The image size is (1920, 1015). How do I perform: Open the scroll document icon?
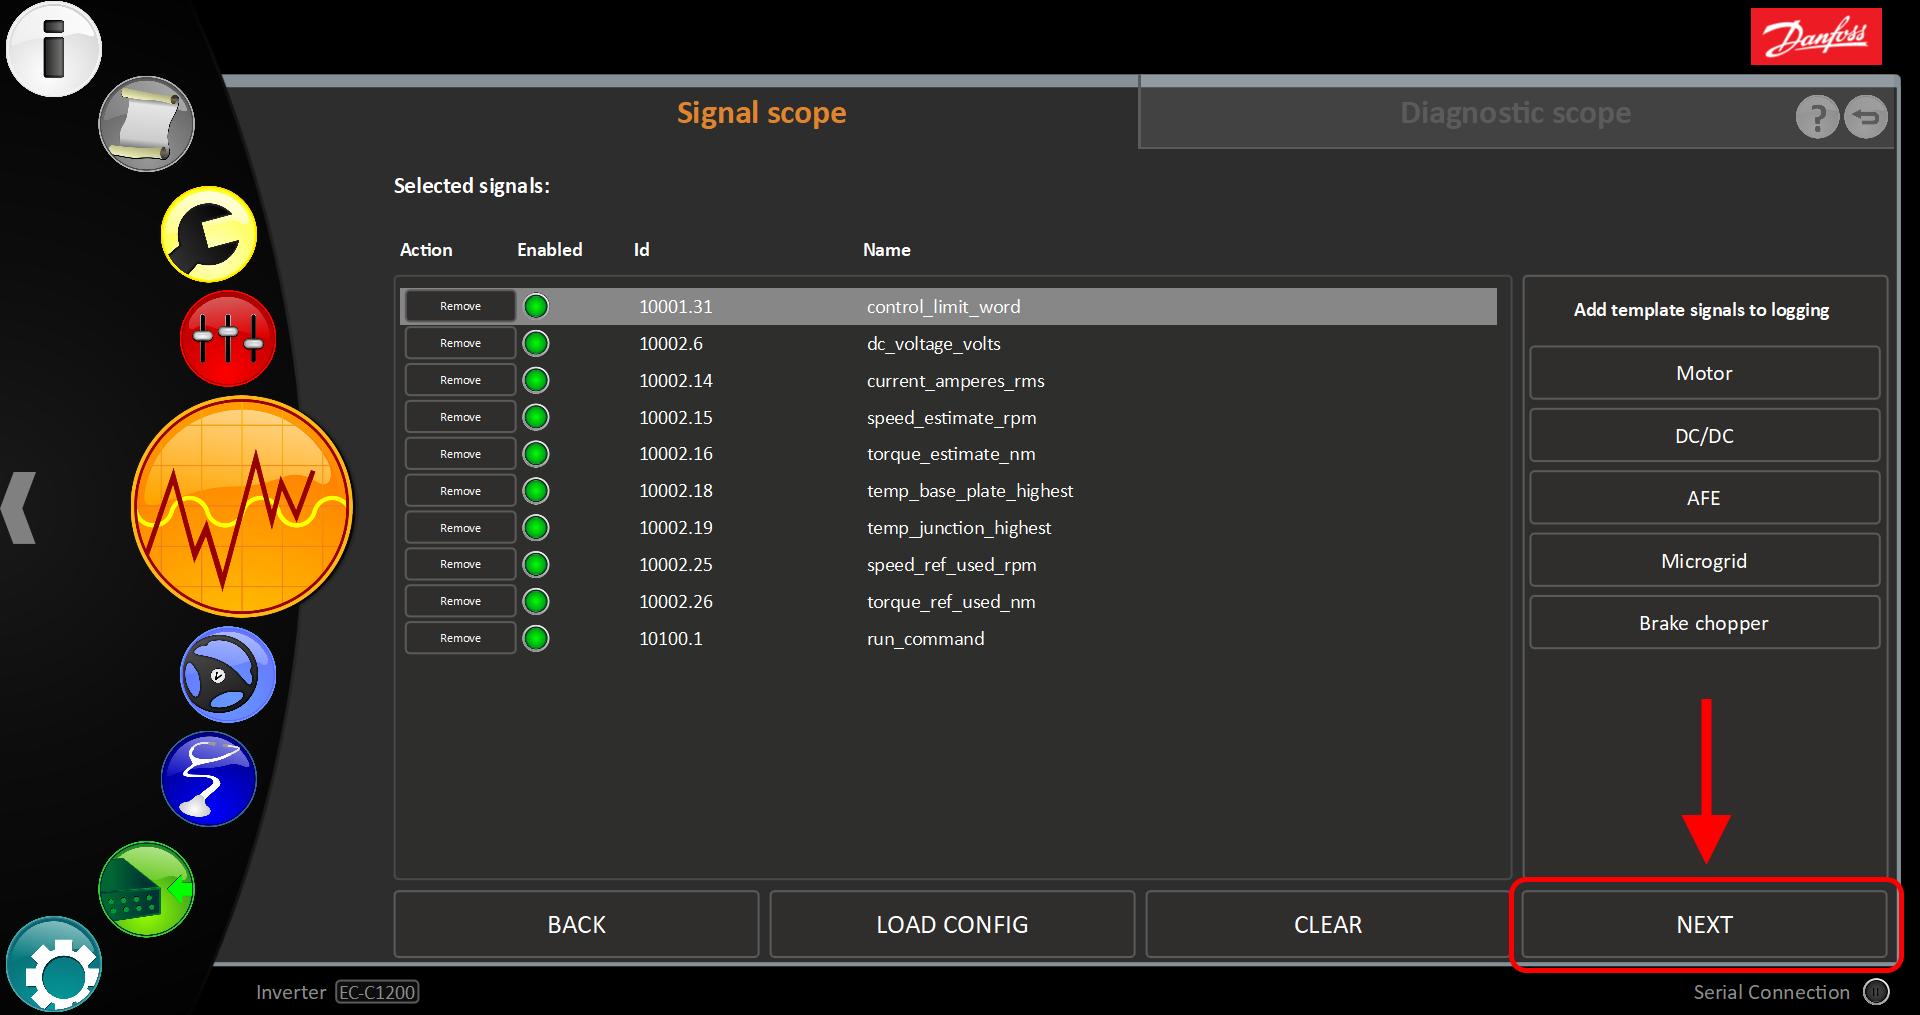coord(146,124)
